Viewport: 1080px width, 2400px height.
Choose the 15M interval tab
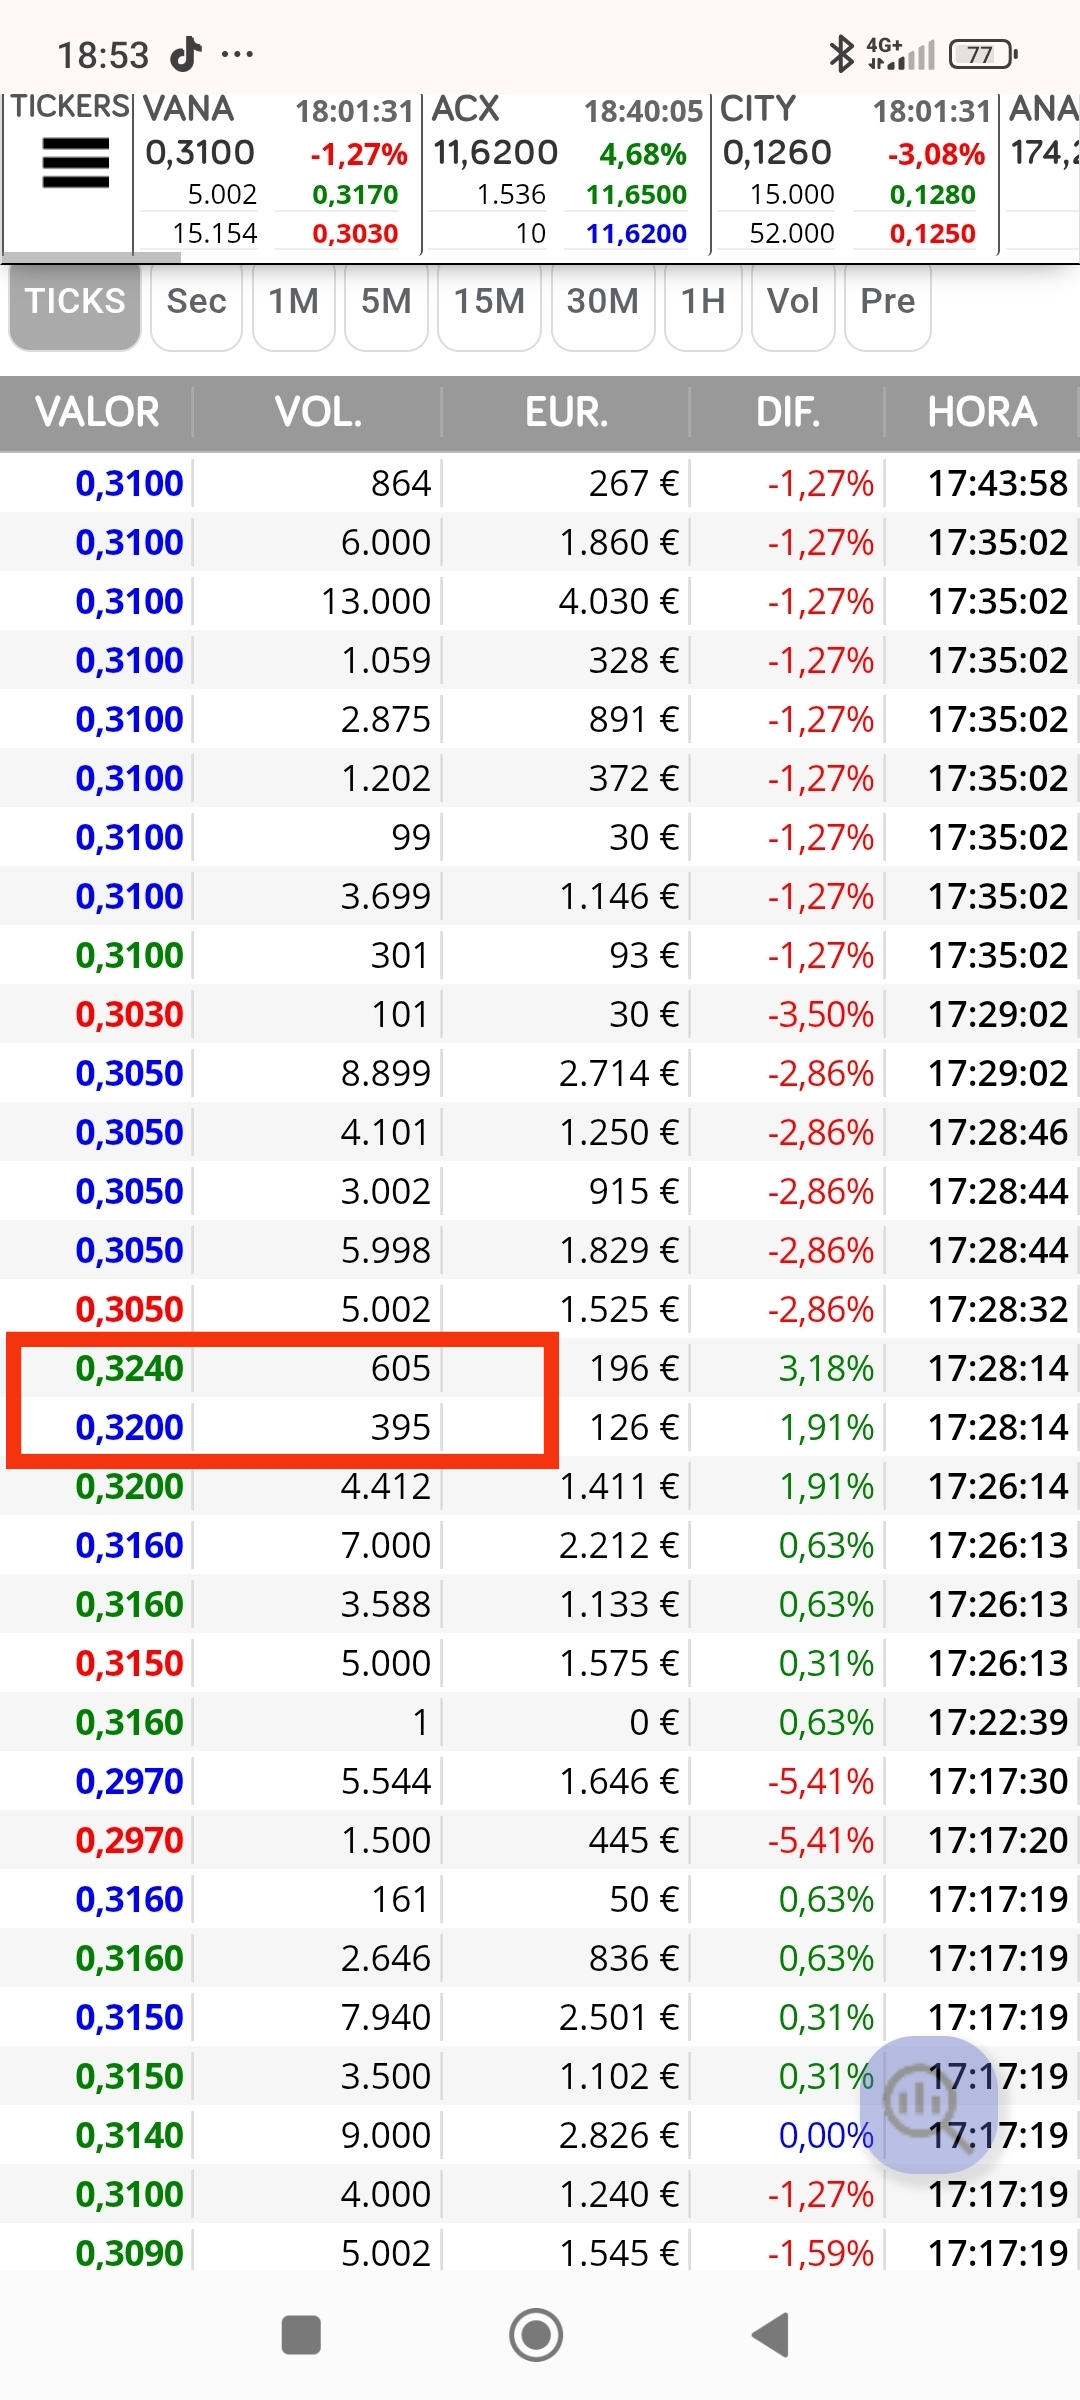(x=489, y=302)
